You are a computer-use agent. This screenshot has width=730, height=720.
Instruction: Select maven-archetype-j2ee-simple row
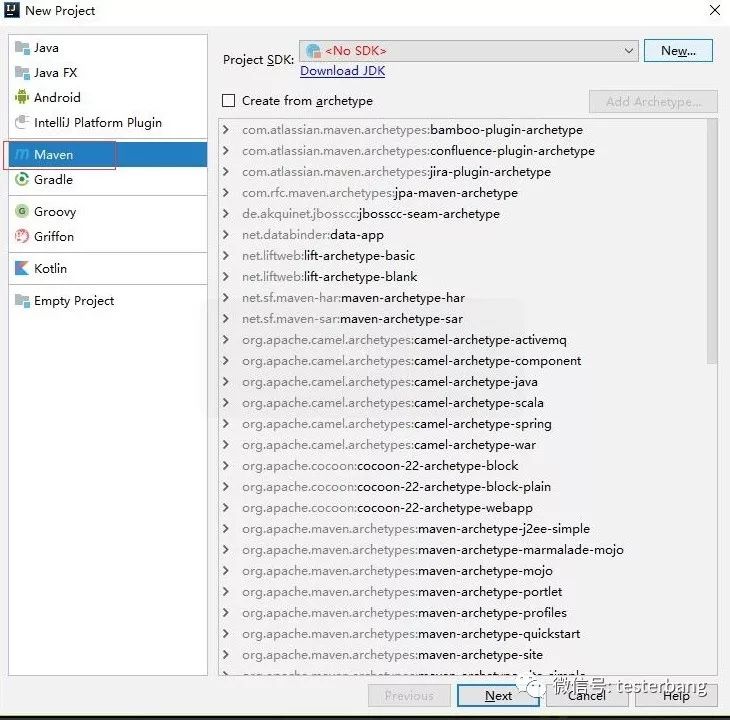tap(463, 529)
